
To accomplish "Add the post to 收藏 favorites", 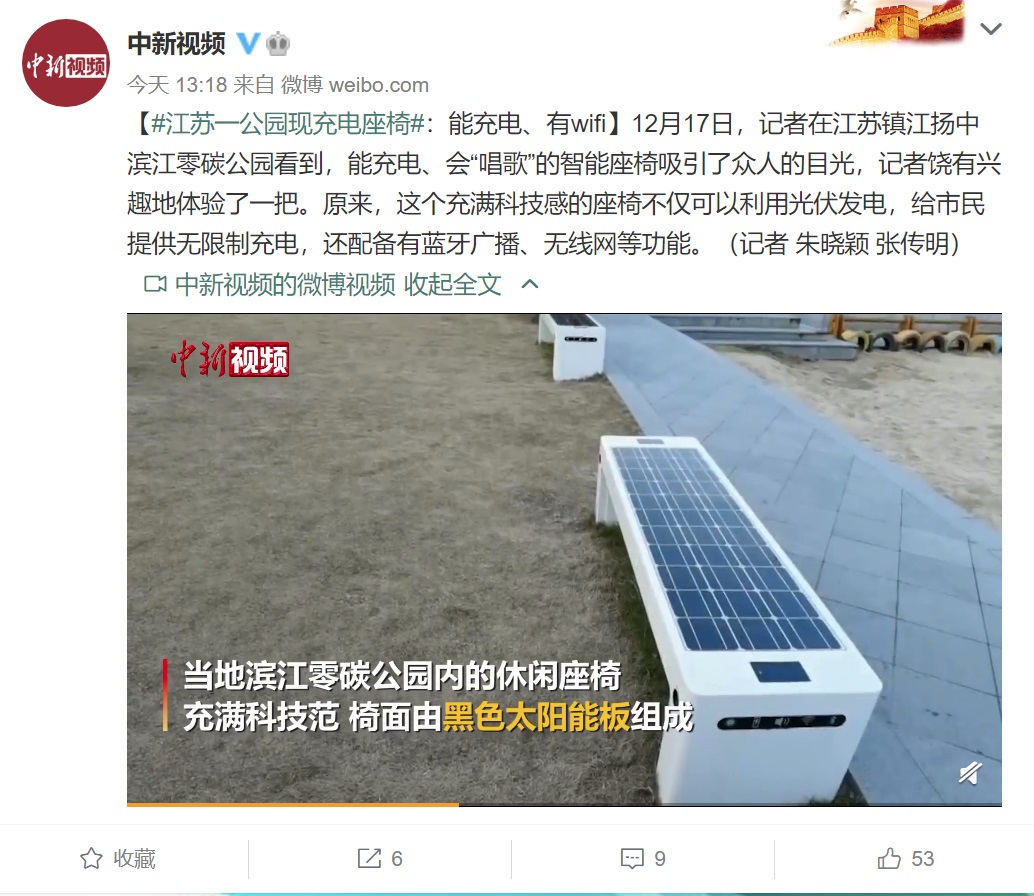I will coord(117,858).
